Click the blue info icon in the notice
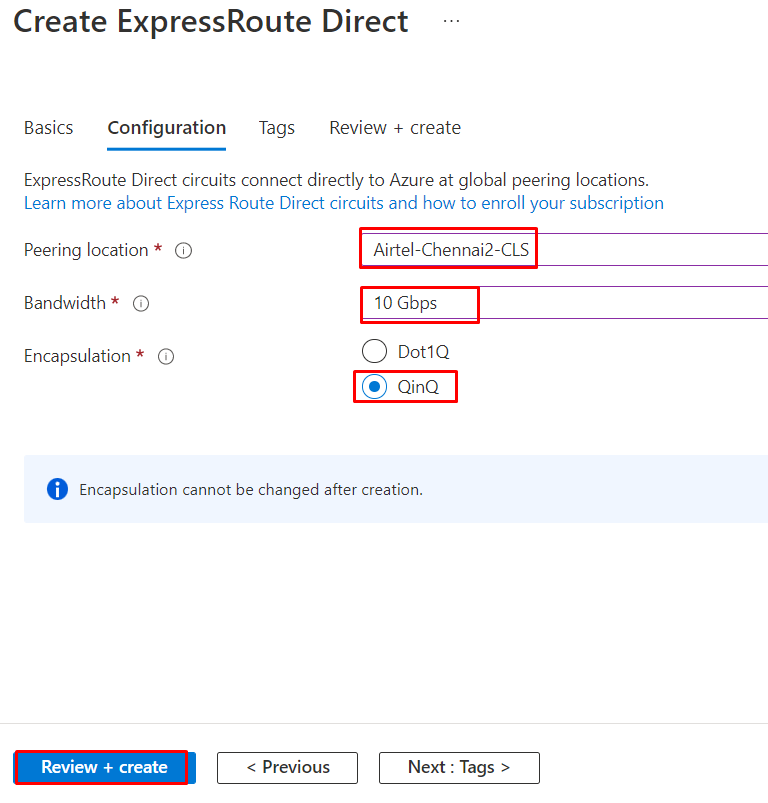The image size is (768, 803). [x=58, y=490]
